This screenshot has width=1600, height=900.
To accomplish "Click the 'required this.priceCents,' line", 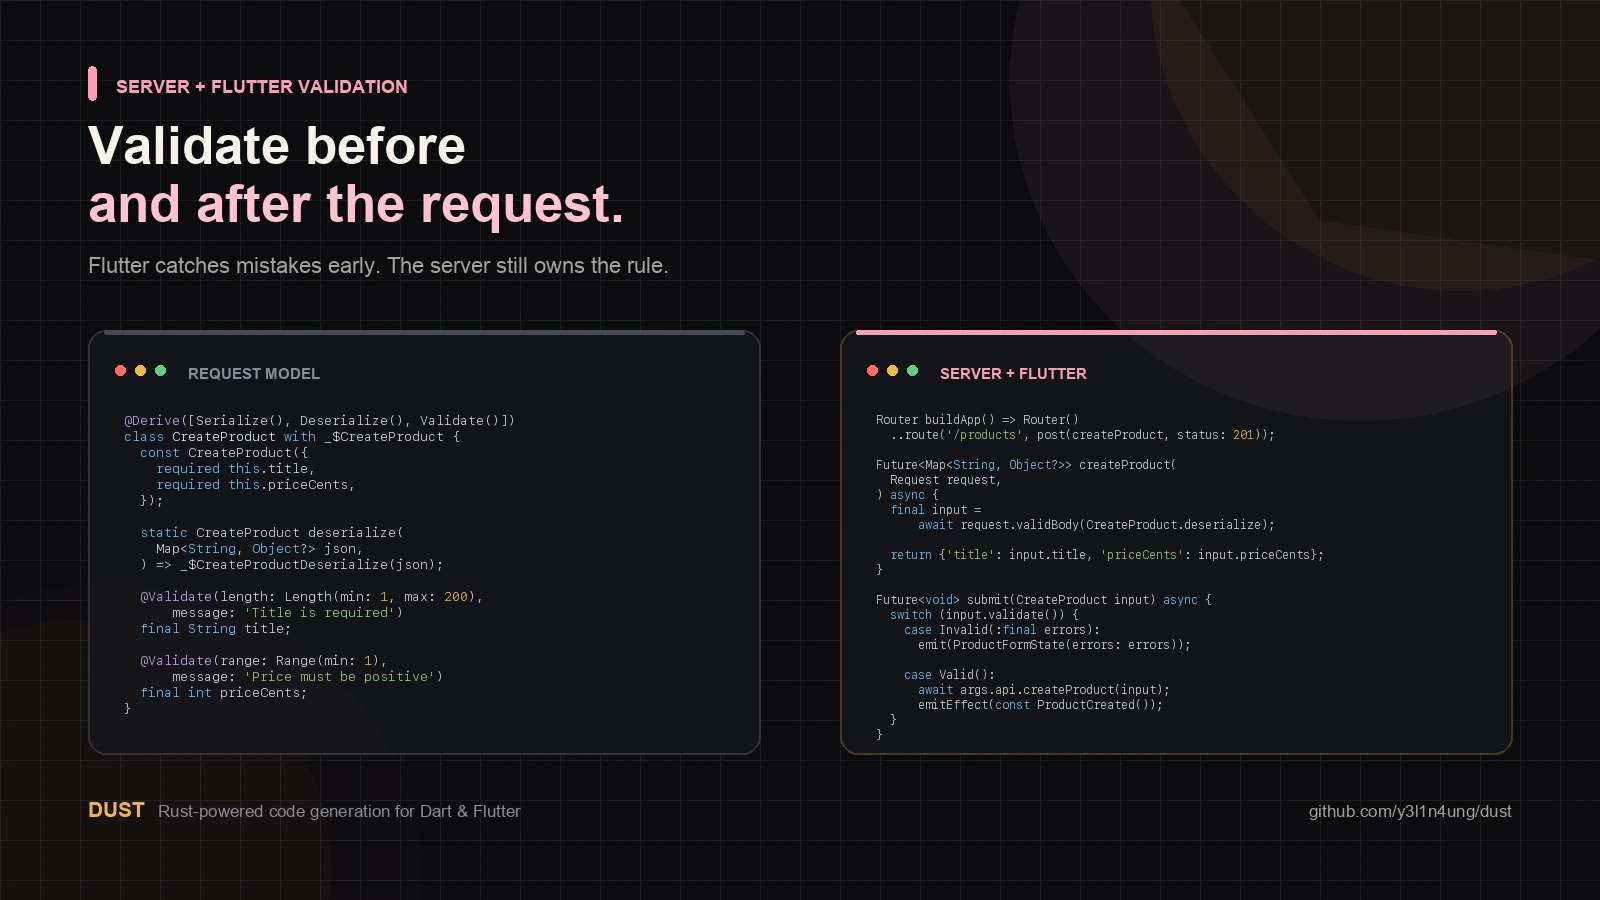I will [x=255, y=485].
